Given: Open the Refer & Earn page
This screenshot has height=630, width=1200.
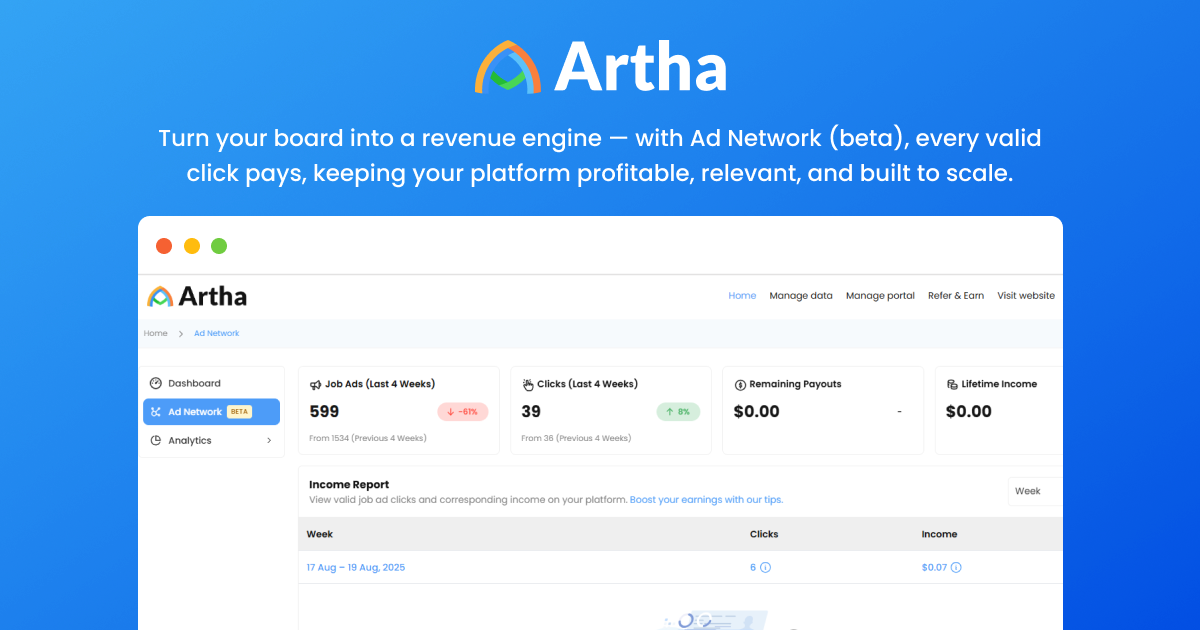Looking at the screenshot, I should [x=955, y=295].
